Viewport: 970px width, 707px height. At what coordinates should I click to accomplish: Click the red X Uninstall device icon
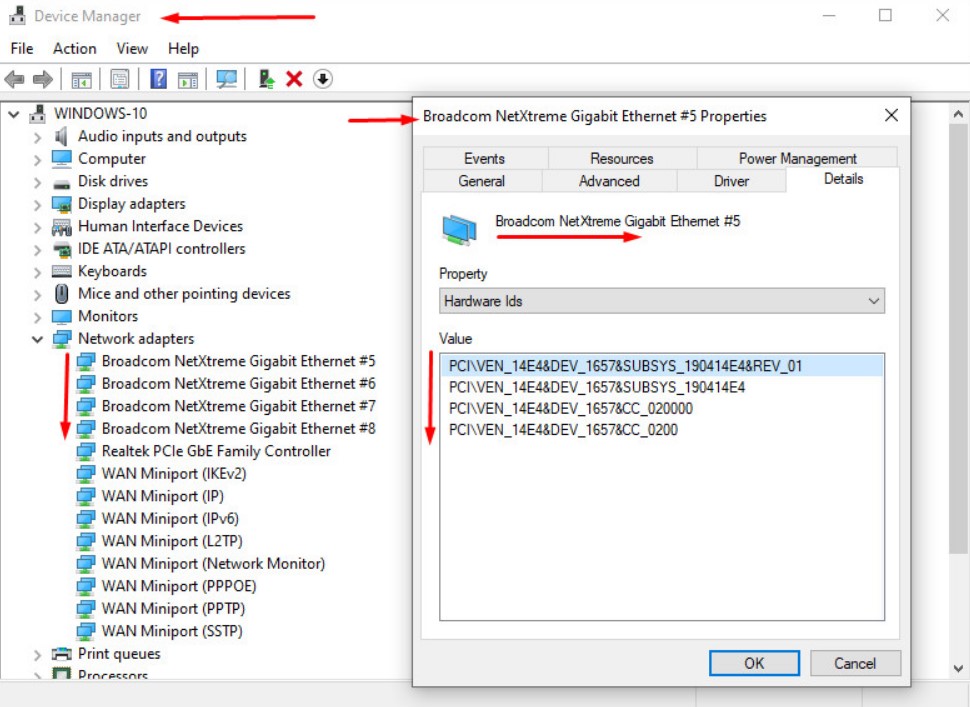[x=294, y=79]
